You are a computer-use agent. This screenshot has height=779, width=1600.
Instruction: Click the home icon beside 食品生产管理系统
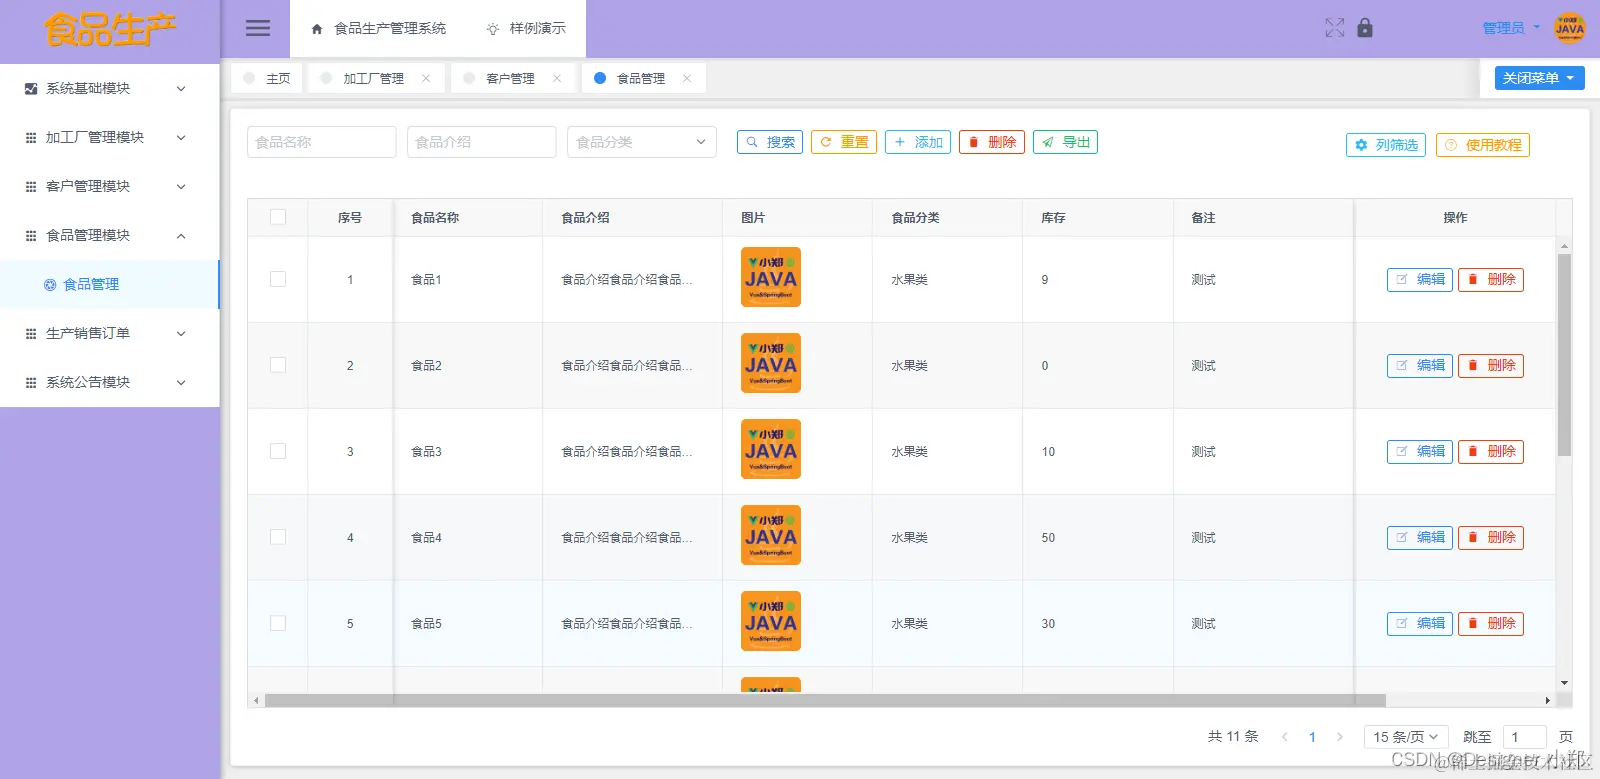(317, 29)
